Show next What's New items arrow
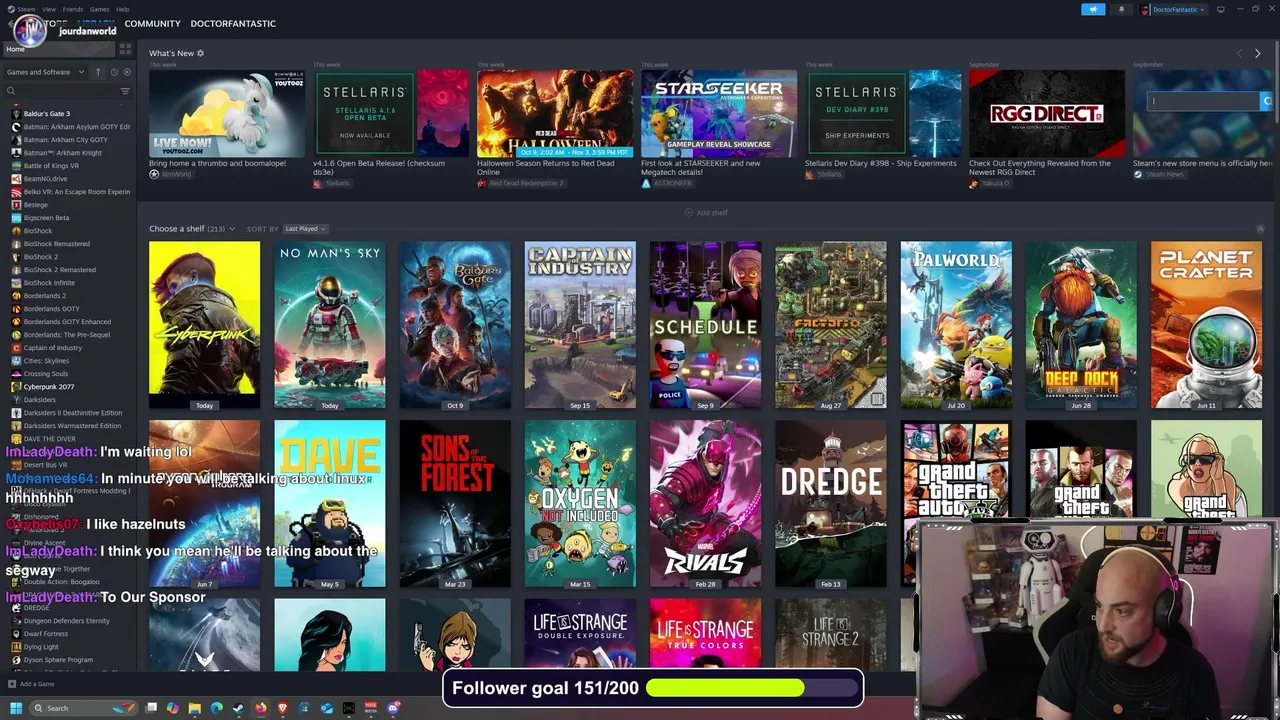 coord(1257,53)
